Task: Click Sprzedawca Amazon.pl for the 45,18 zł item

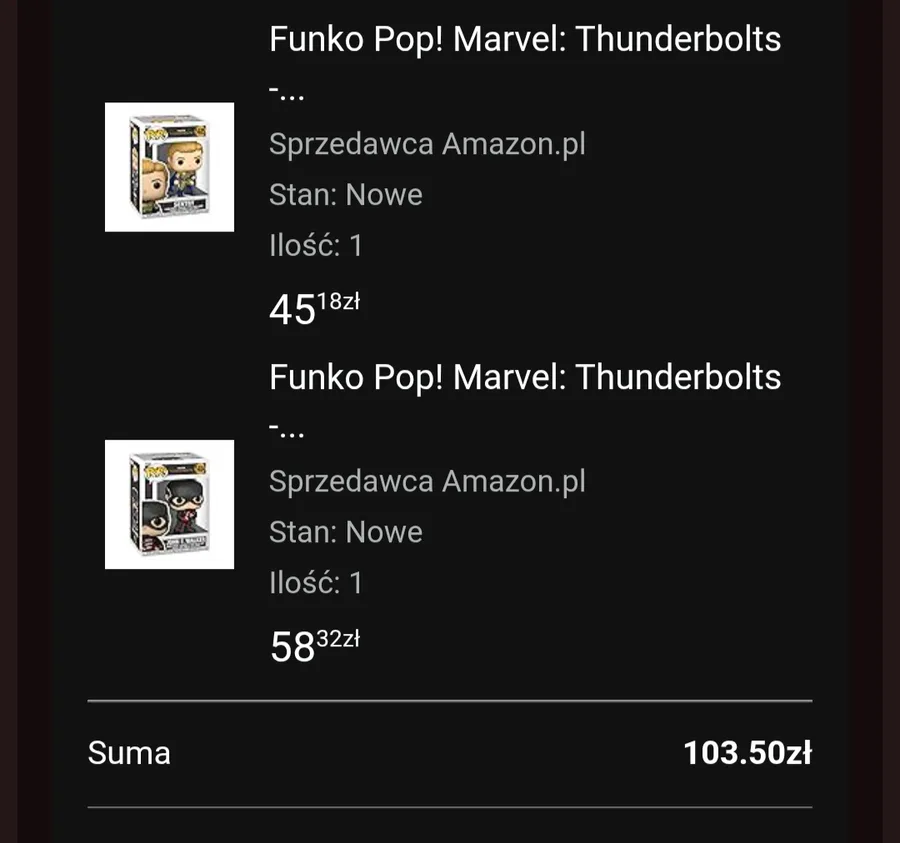Action: [427, 144]
